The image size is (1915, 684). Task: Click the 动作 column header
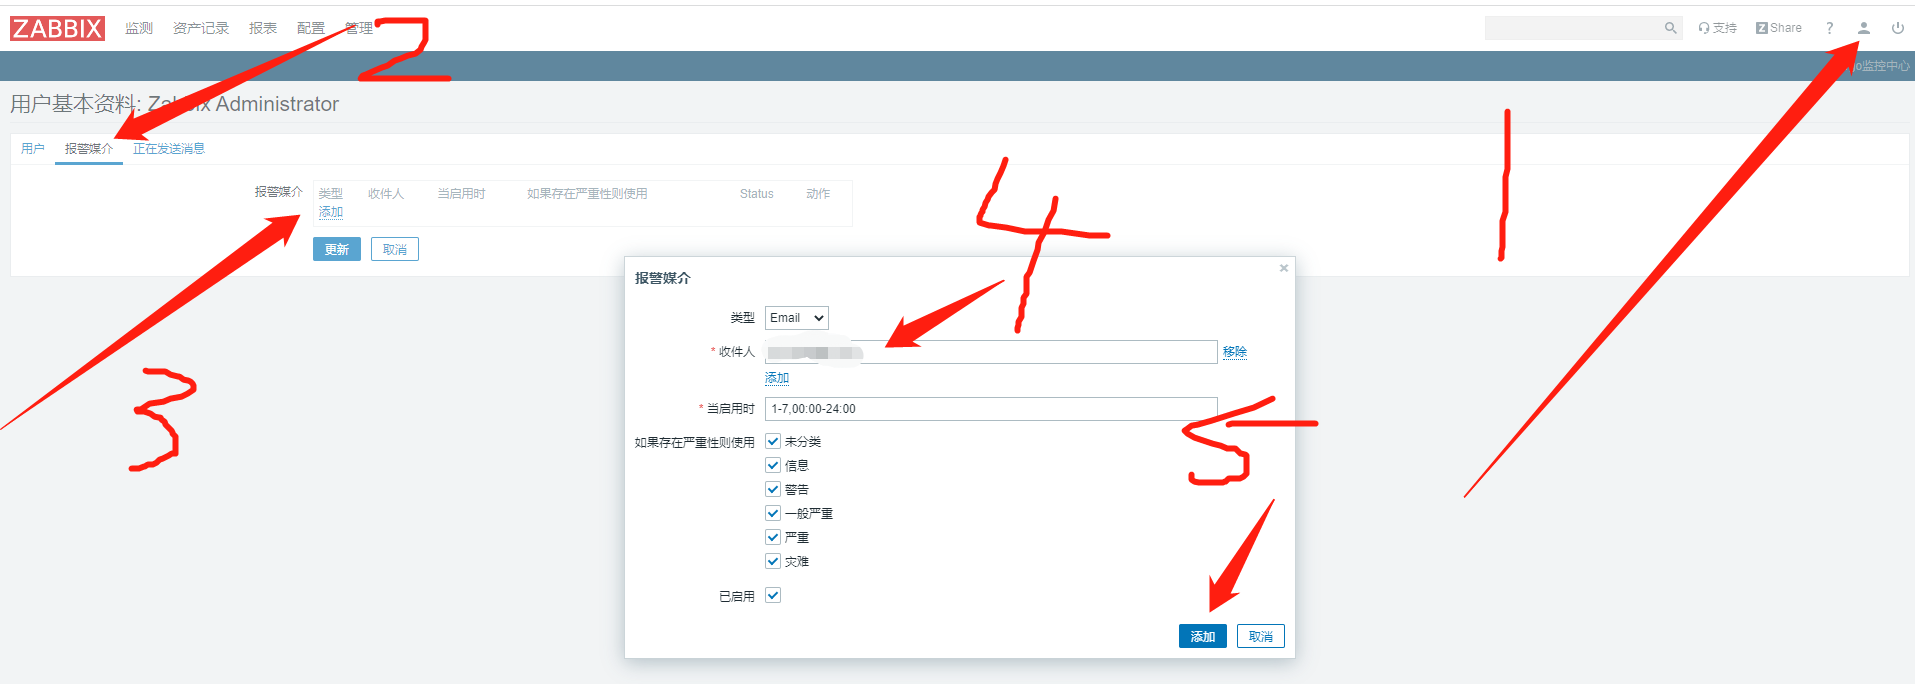pos(818,194)
